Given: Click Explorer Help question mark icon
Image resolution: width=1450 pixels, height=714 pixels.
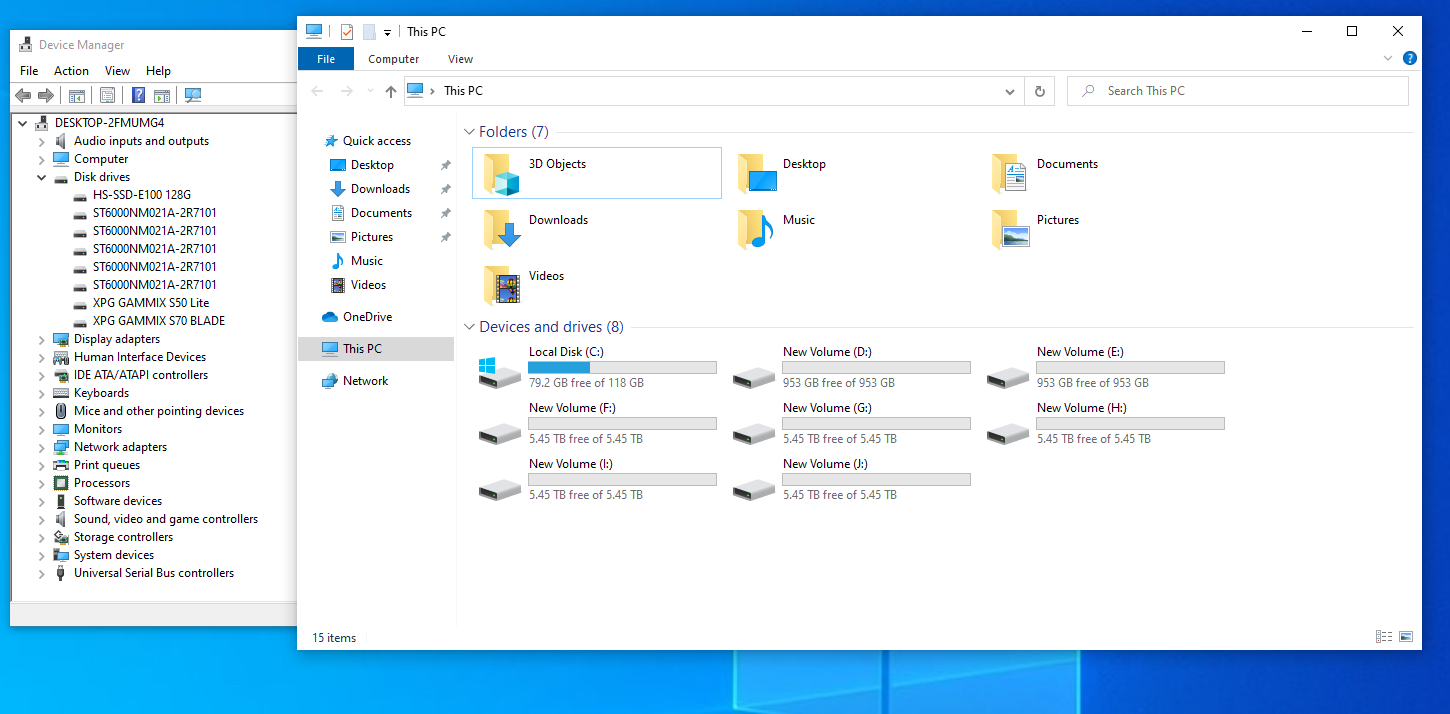Looking at the screenshot, I should tap(1410, 59).
